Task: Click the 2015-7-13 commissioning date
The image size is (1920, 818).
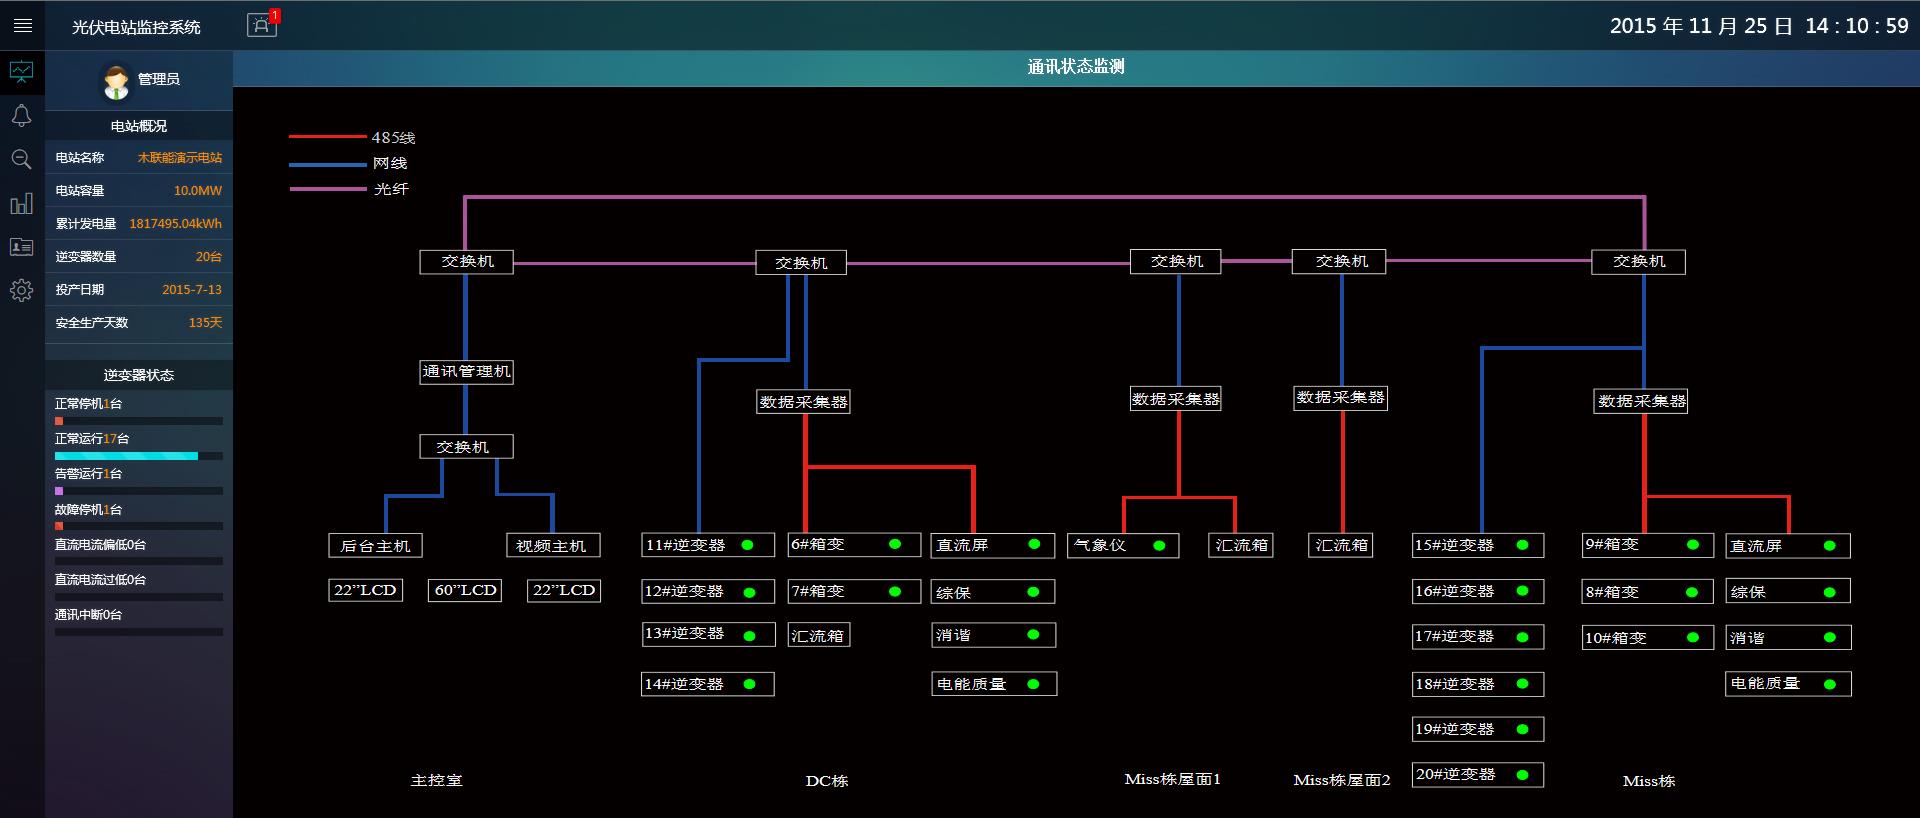Action: (192, 290)
